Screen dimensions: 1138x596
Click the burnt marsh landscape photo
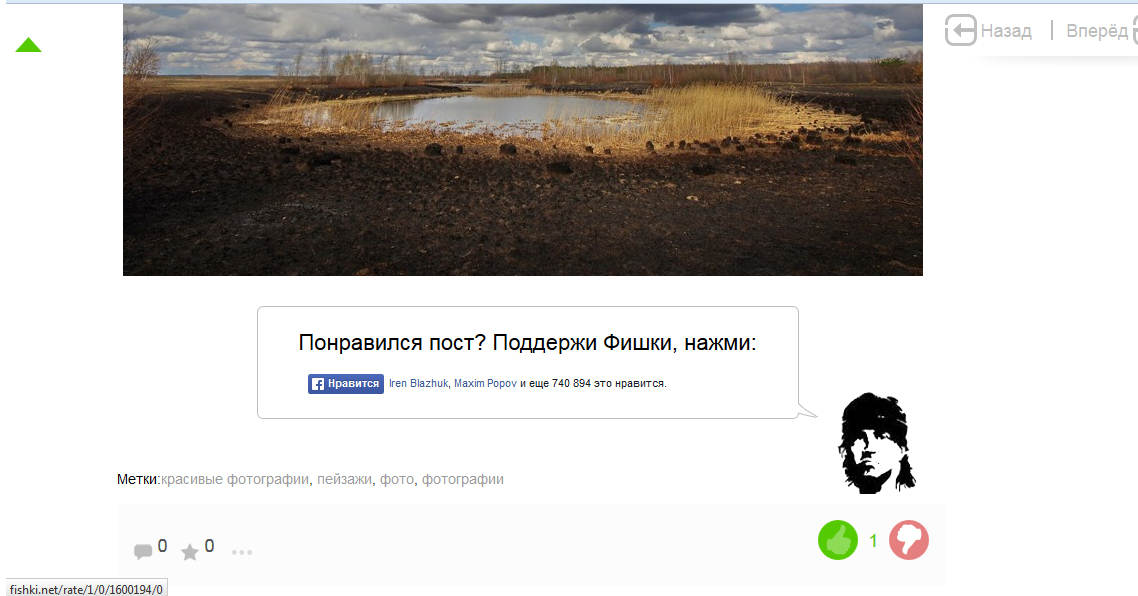click(x=523, y=140)
